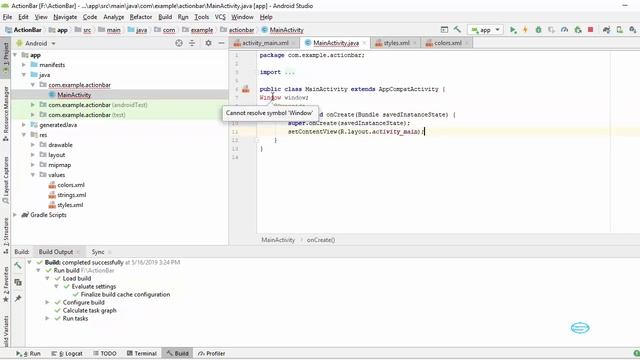Toggle the Build tool window button

click(177, 353)
